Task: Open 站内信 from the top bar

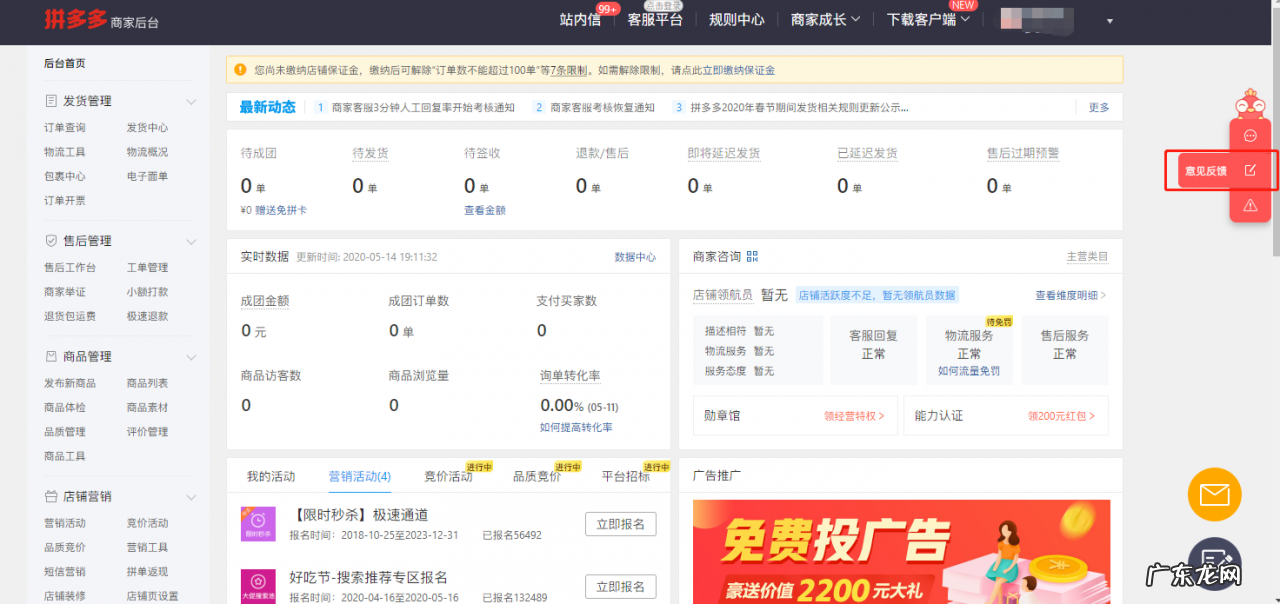Action: coord(581,18)
